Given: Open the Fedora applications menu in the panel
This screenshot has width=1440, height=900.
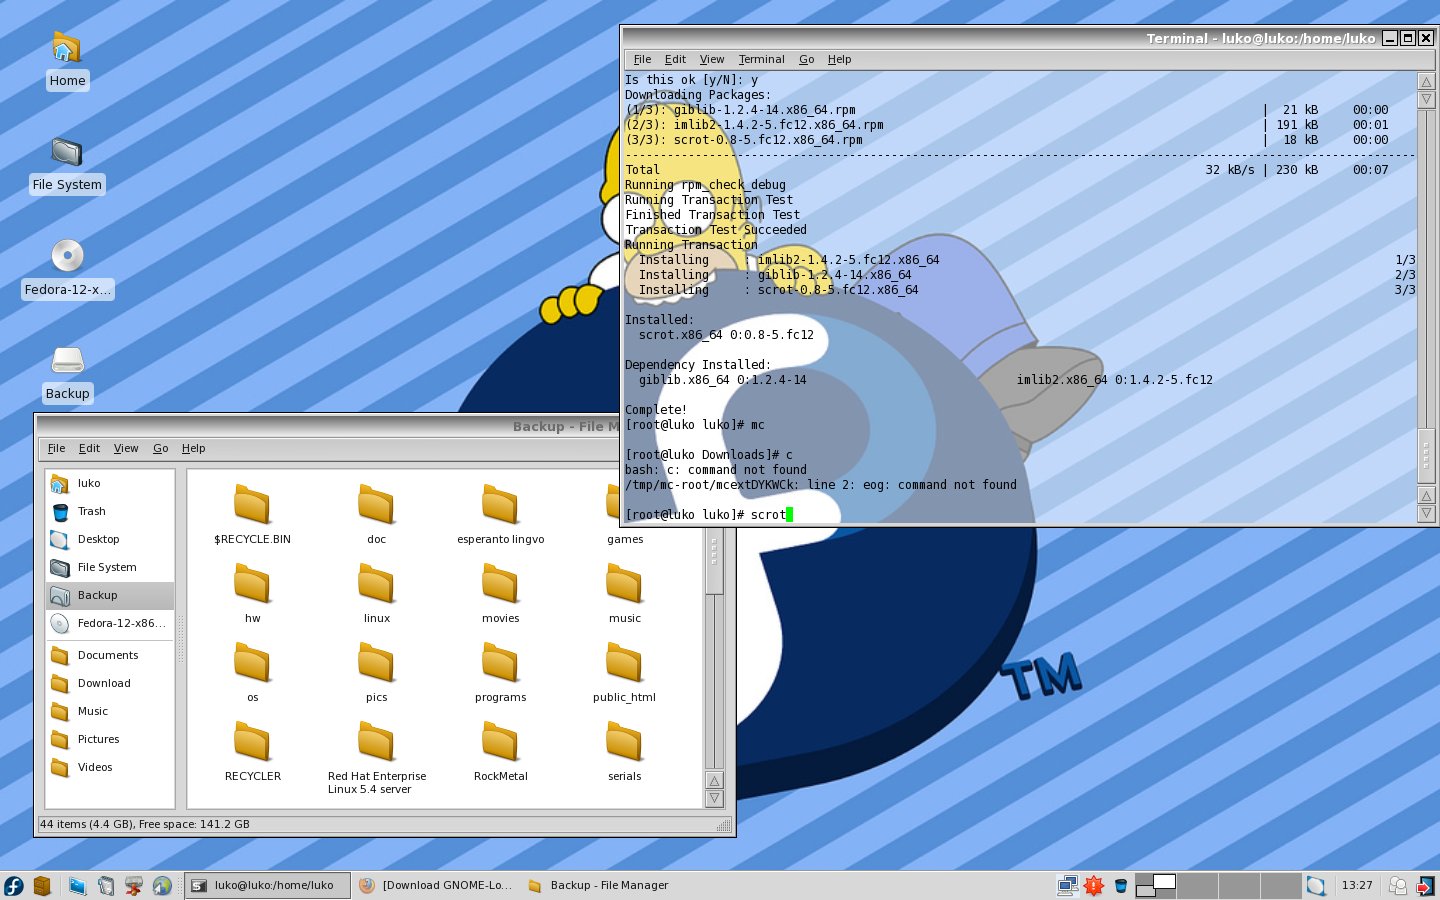Looking at the screenshot, I should [14, 886].
